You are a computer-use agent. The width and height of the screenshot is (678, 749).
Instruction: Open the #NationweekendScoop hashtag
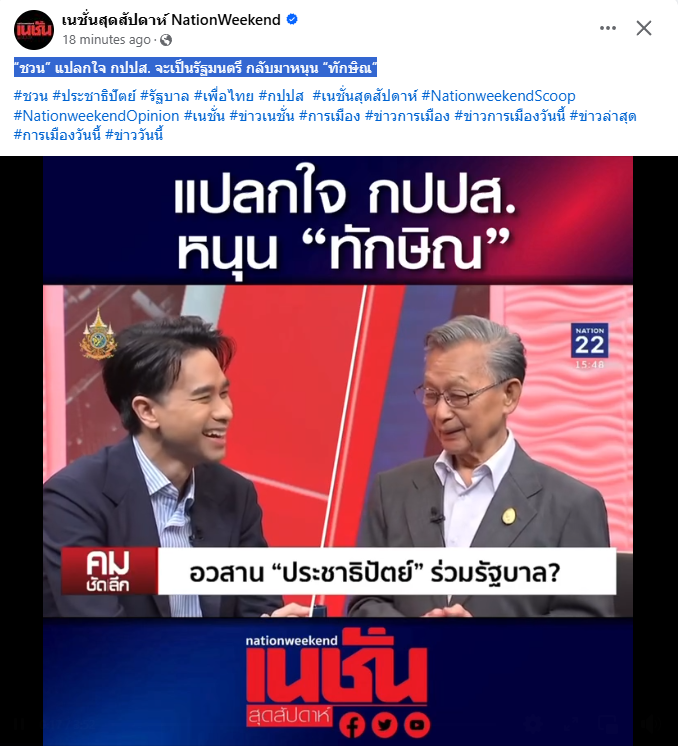498,96
